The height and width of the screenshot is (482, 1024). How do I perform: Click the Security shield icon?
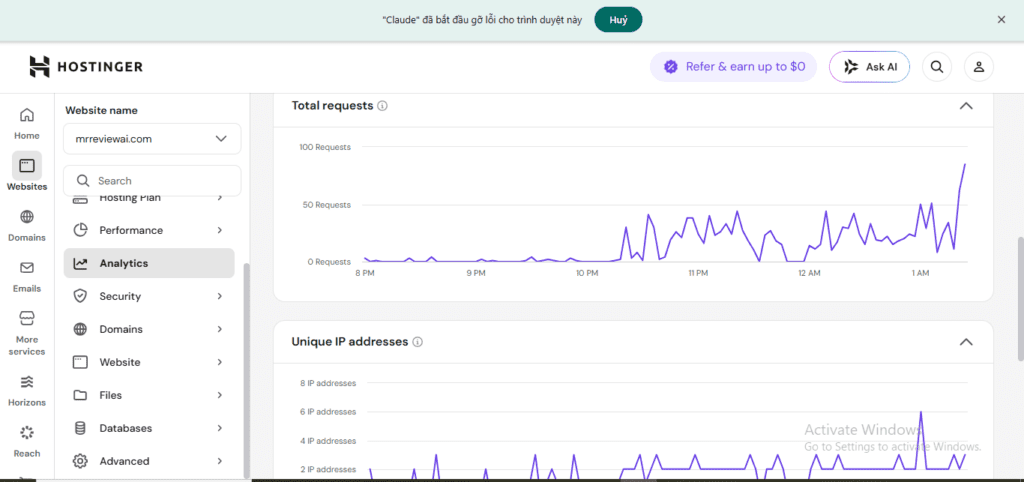(x=80, y=296)
